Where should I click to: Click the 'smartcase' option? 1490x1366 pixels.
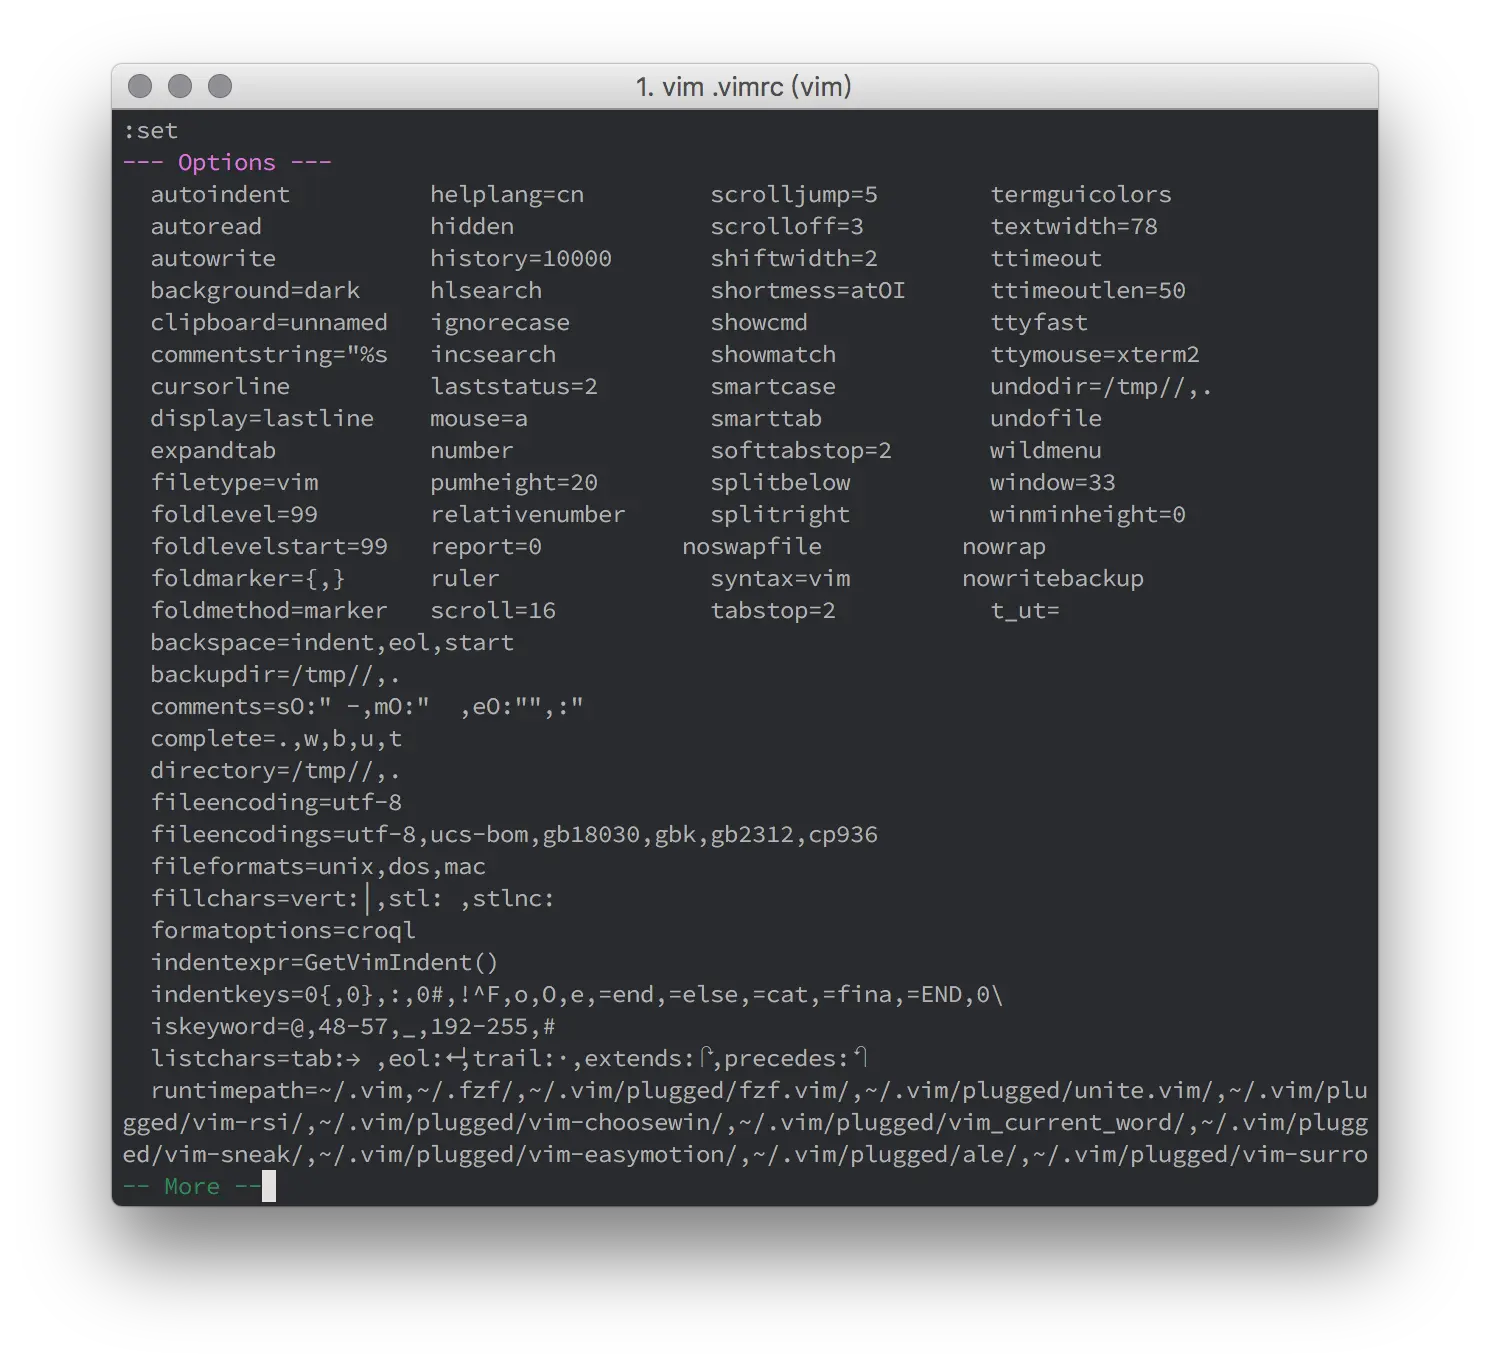[773, 387]
